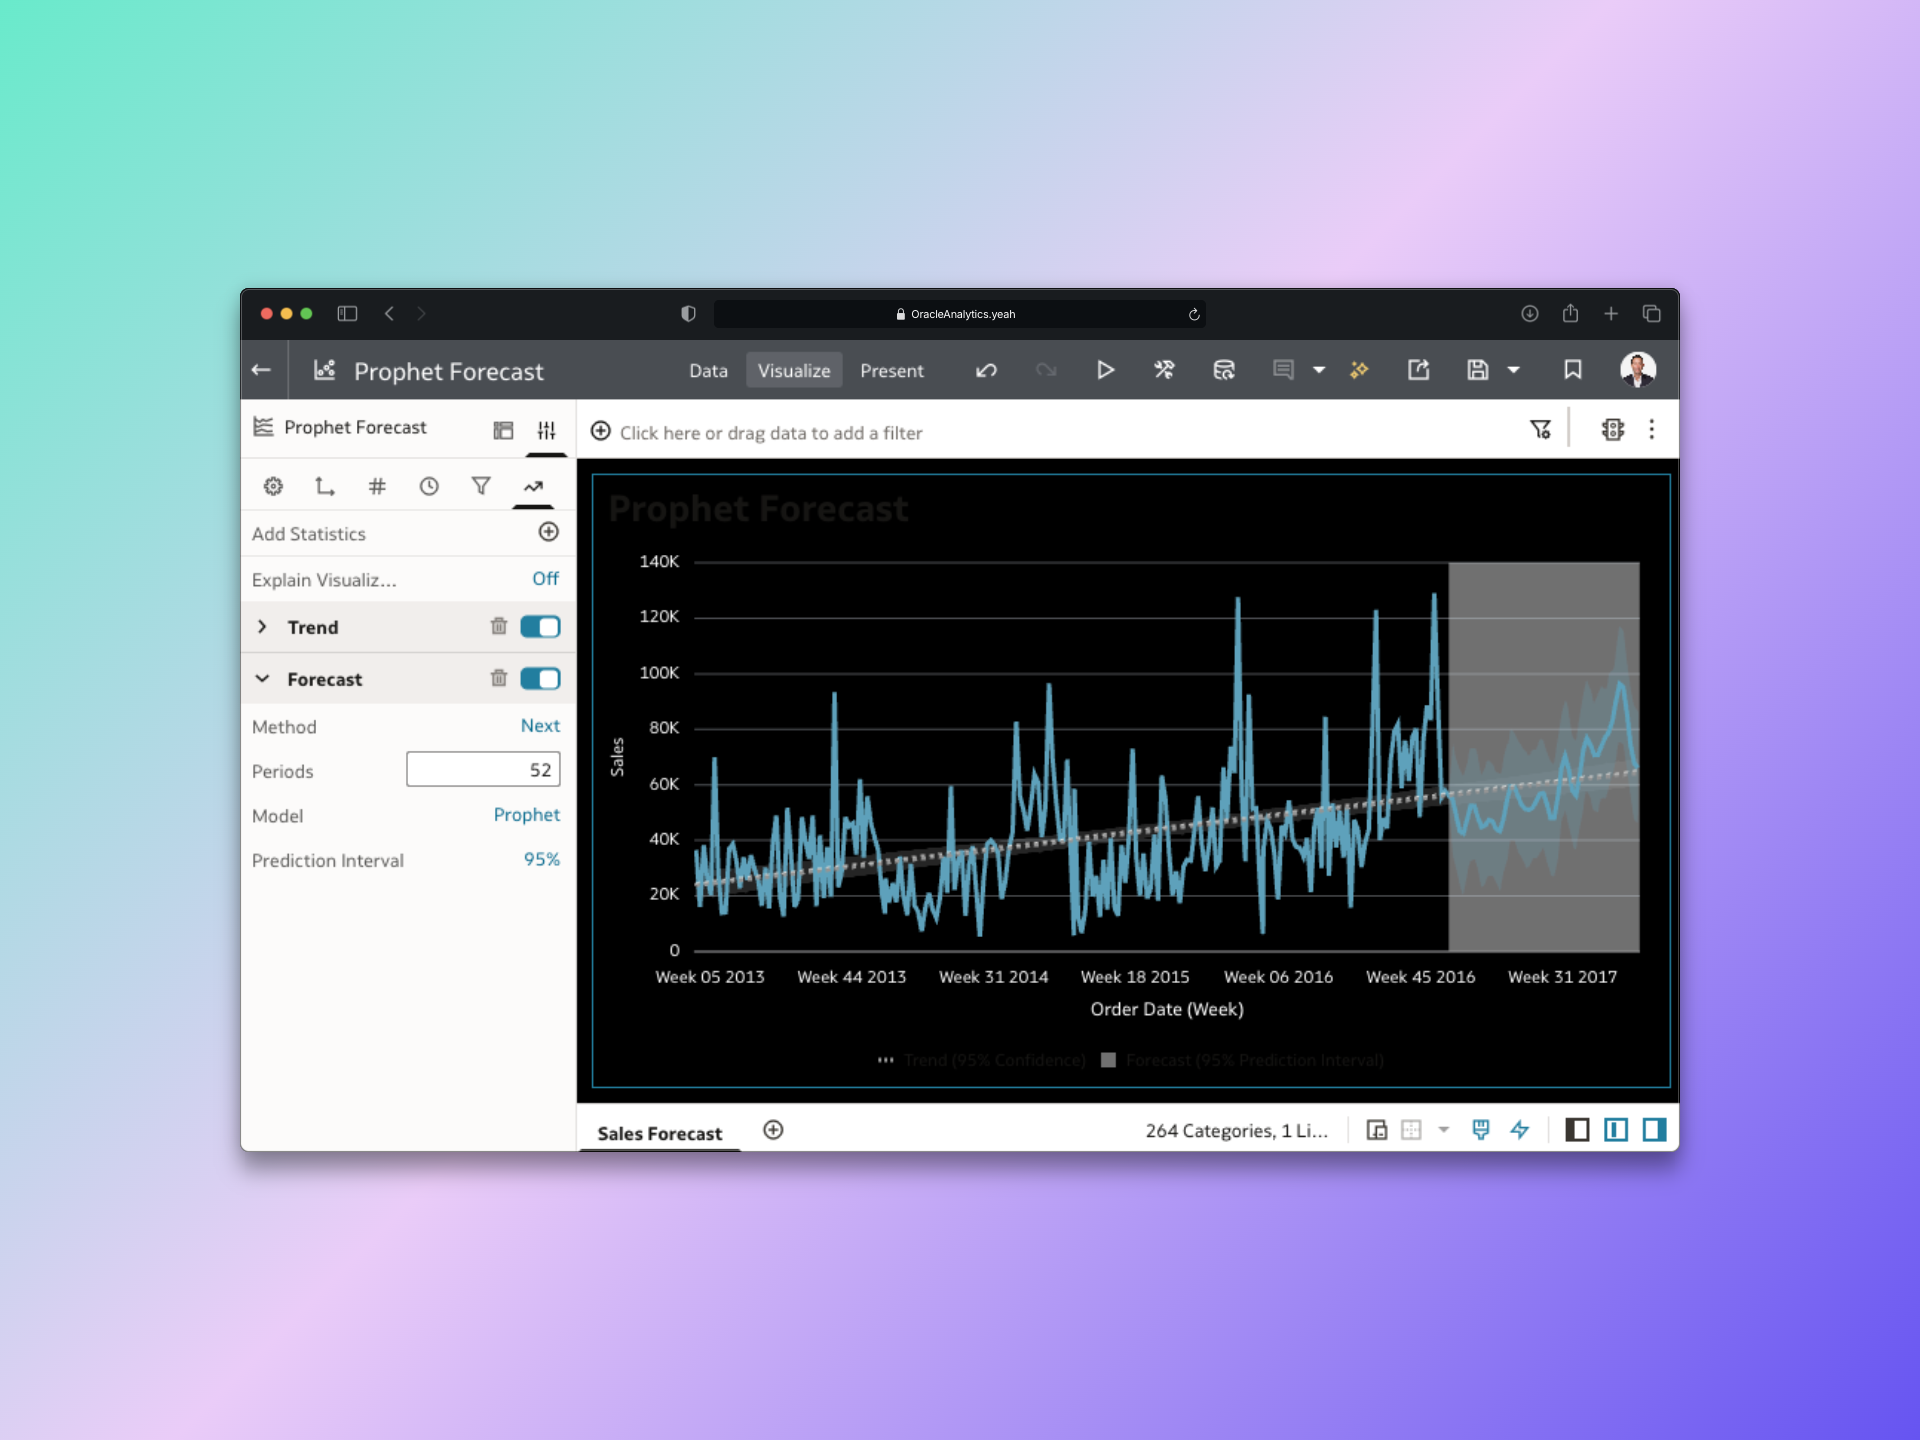Collapse the Forecast section chevron

[x=262, y=679]
